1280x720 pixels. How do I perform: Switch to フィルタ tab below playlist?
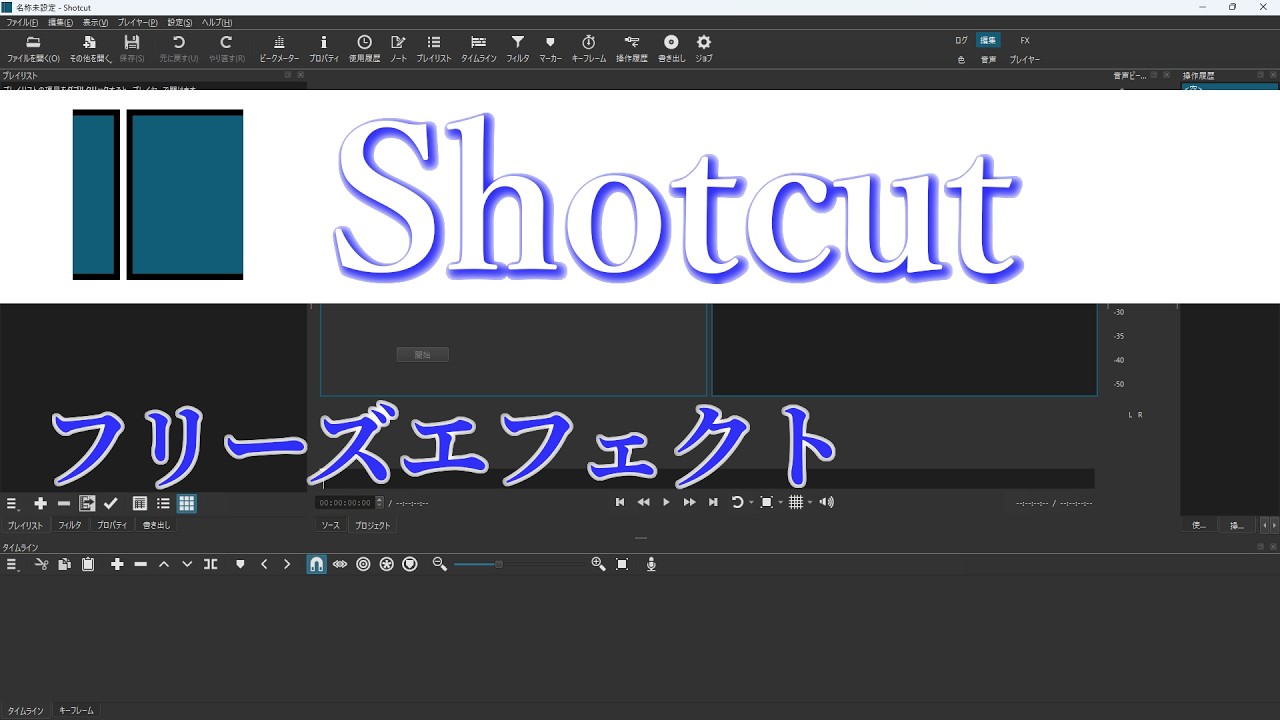tap(70, 525)
